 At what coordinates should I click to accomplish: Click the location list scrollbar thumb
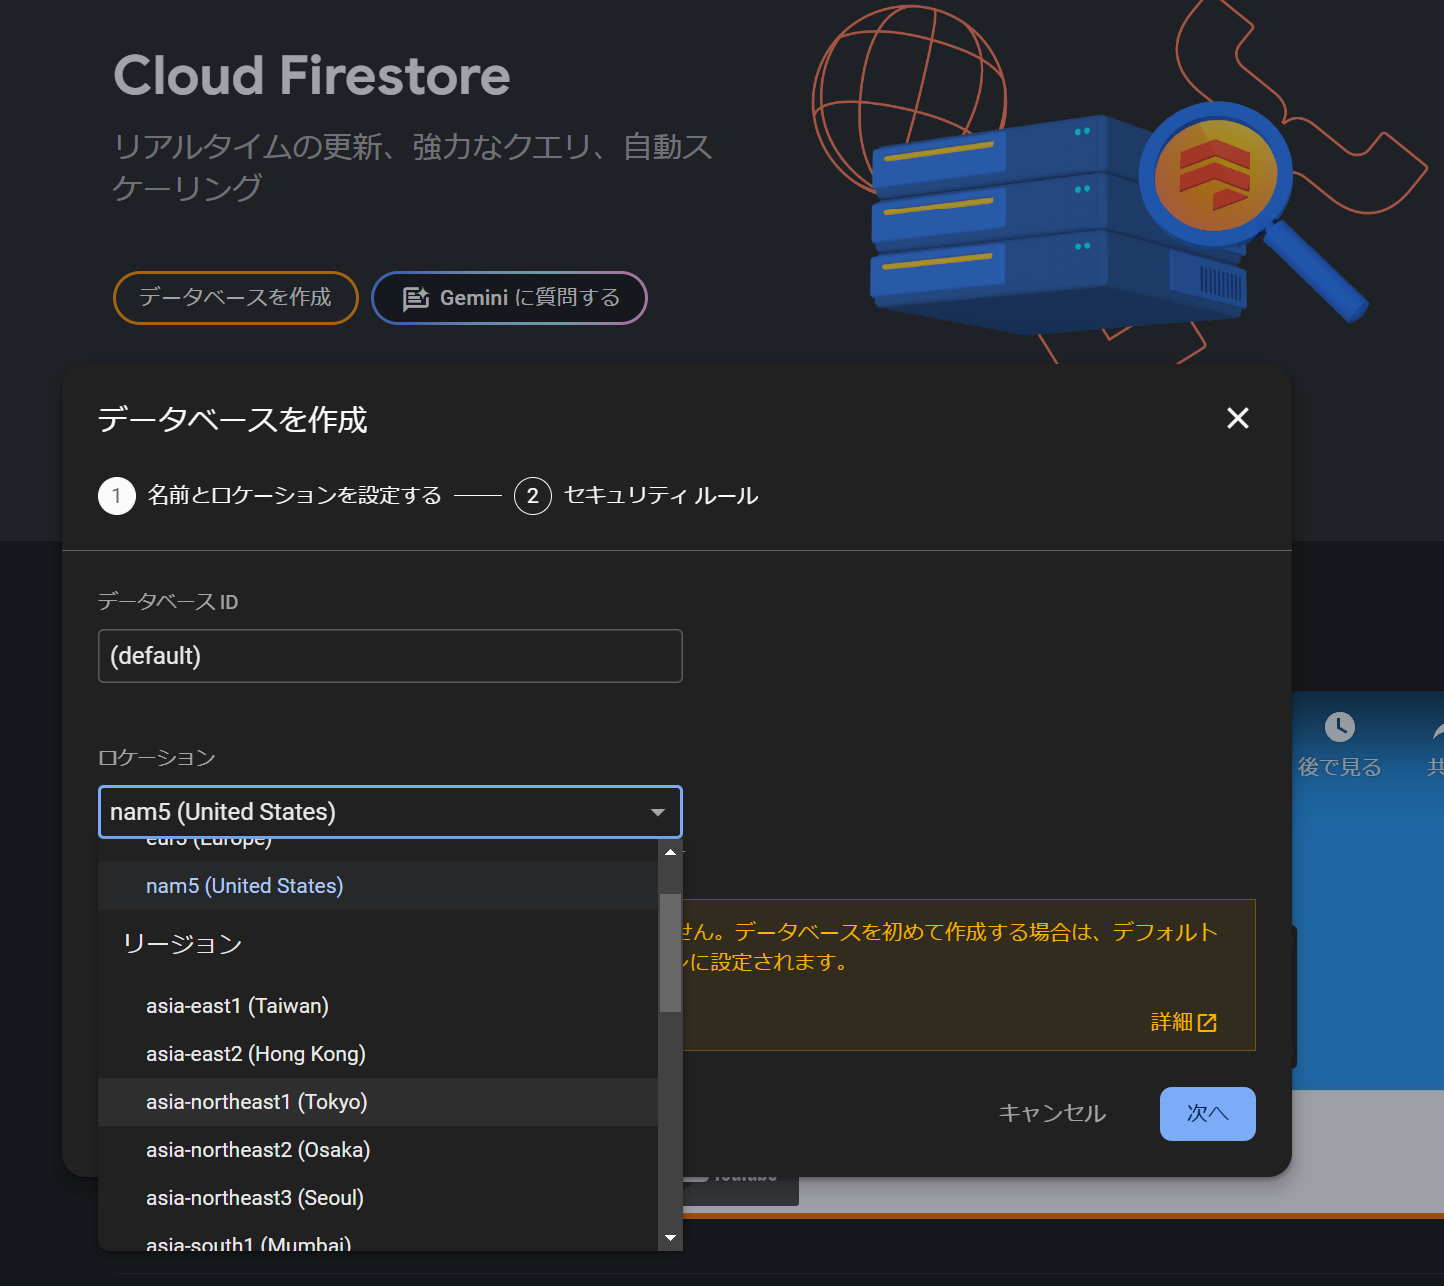coord(670,953)
